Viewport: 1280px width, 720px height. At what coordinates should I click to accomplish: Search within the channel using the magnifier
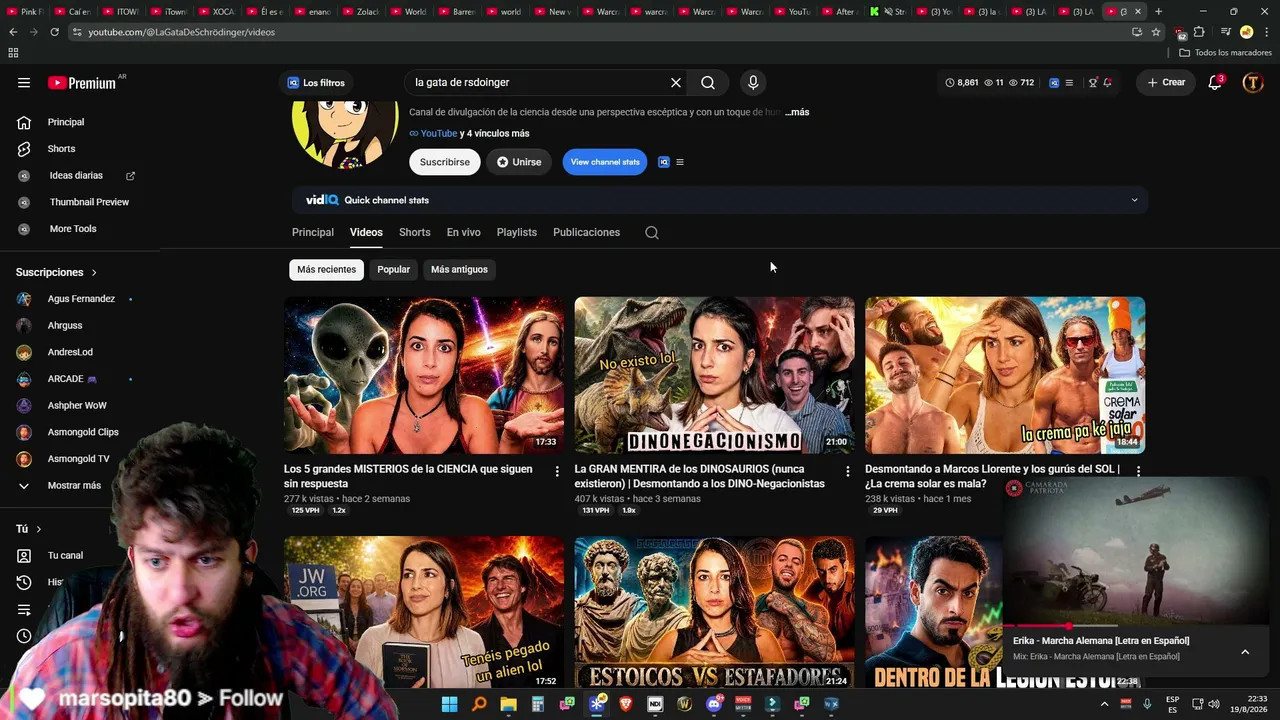click(x=652, y=233)
